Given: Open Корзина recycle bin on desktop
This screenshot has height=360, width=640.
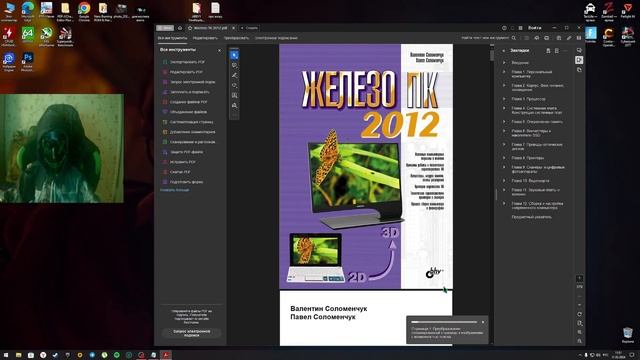Looking at the screenshot, I should (628, 335).
